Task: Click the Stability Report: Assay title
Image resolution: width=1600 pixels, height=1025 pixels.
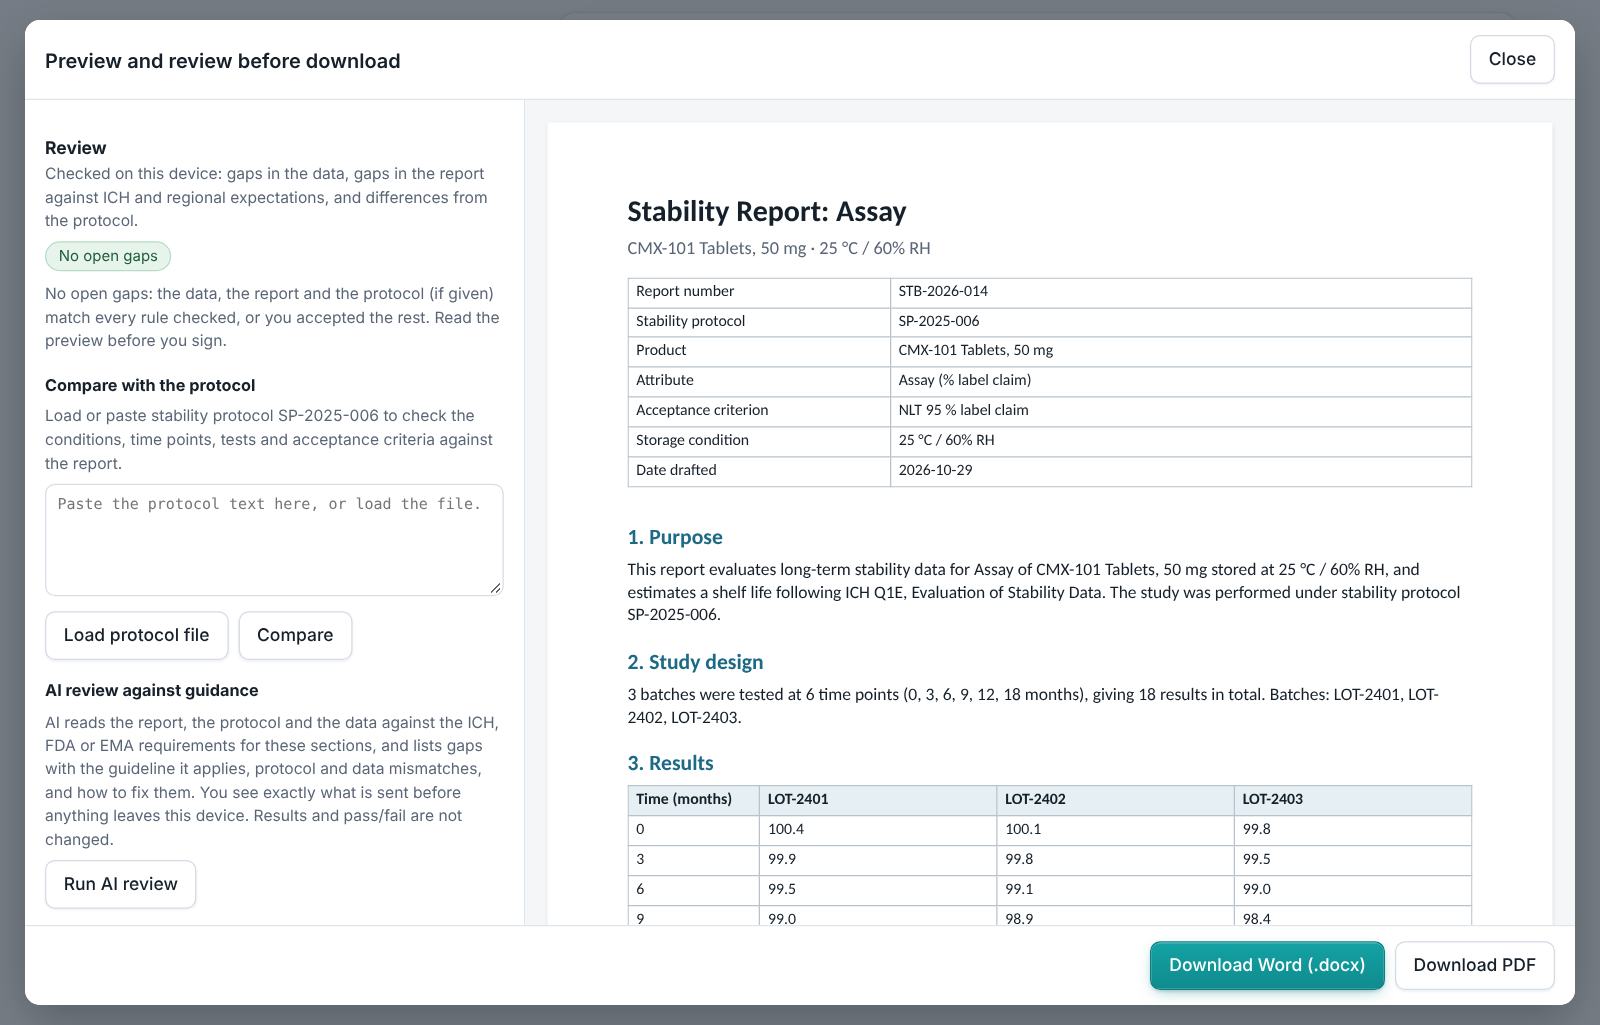Action: click(766, 211)
